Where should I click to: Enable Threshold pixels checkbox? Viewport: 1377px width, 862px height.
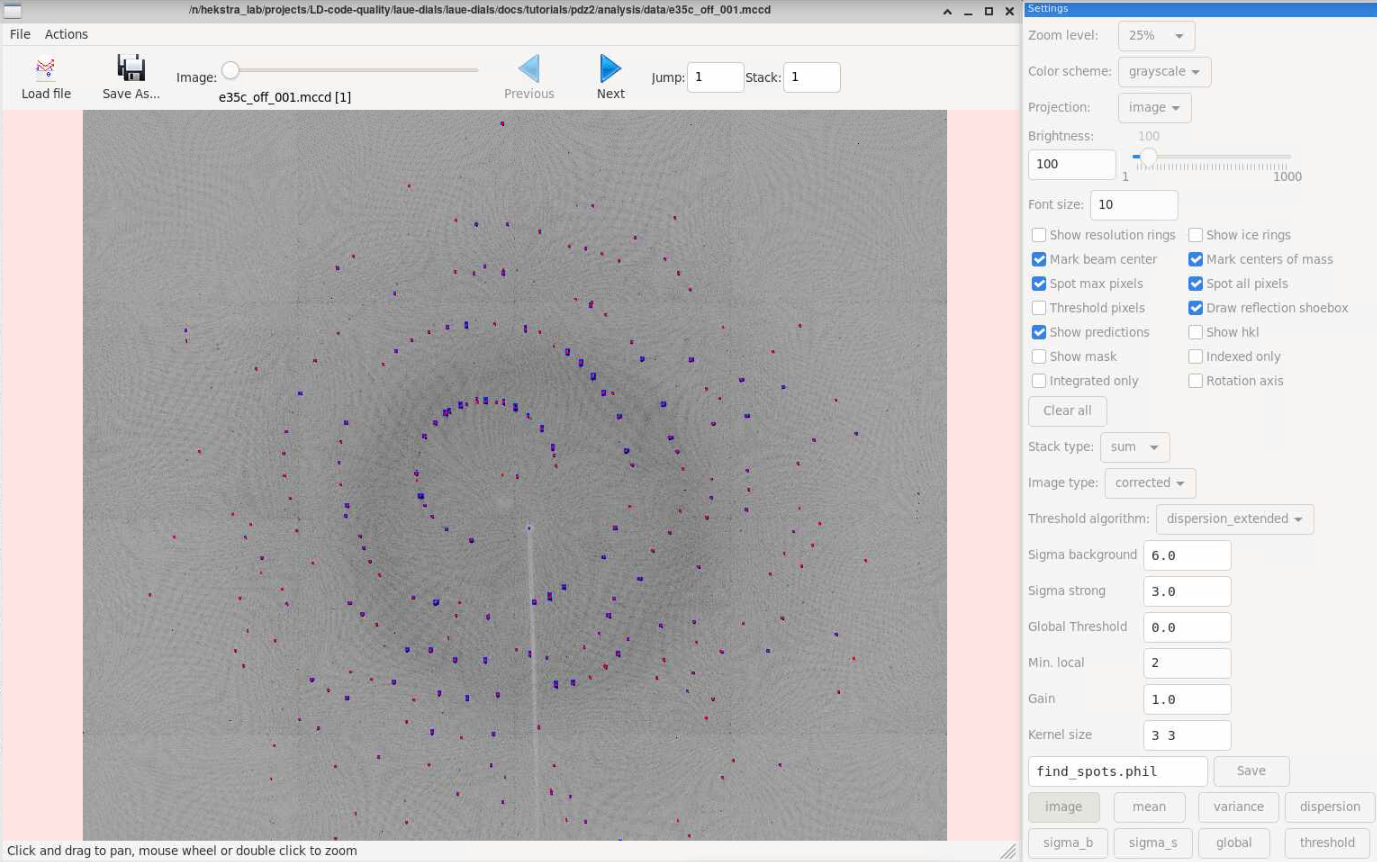[x=1039, y=308]
